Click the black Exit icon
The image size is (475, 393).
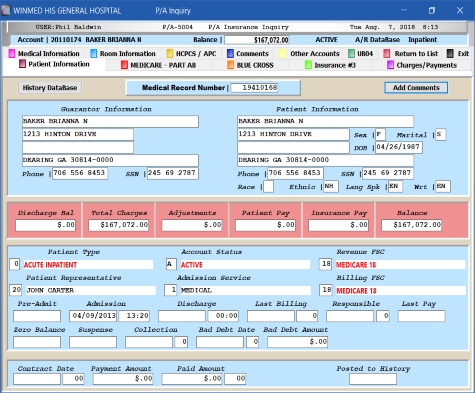(450, 54)
